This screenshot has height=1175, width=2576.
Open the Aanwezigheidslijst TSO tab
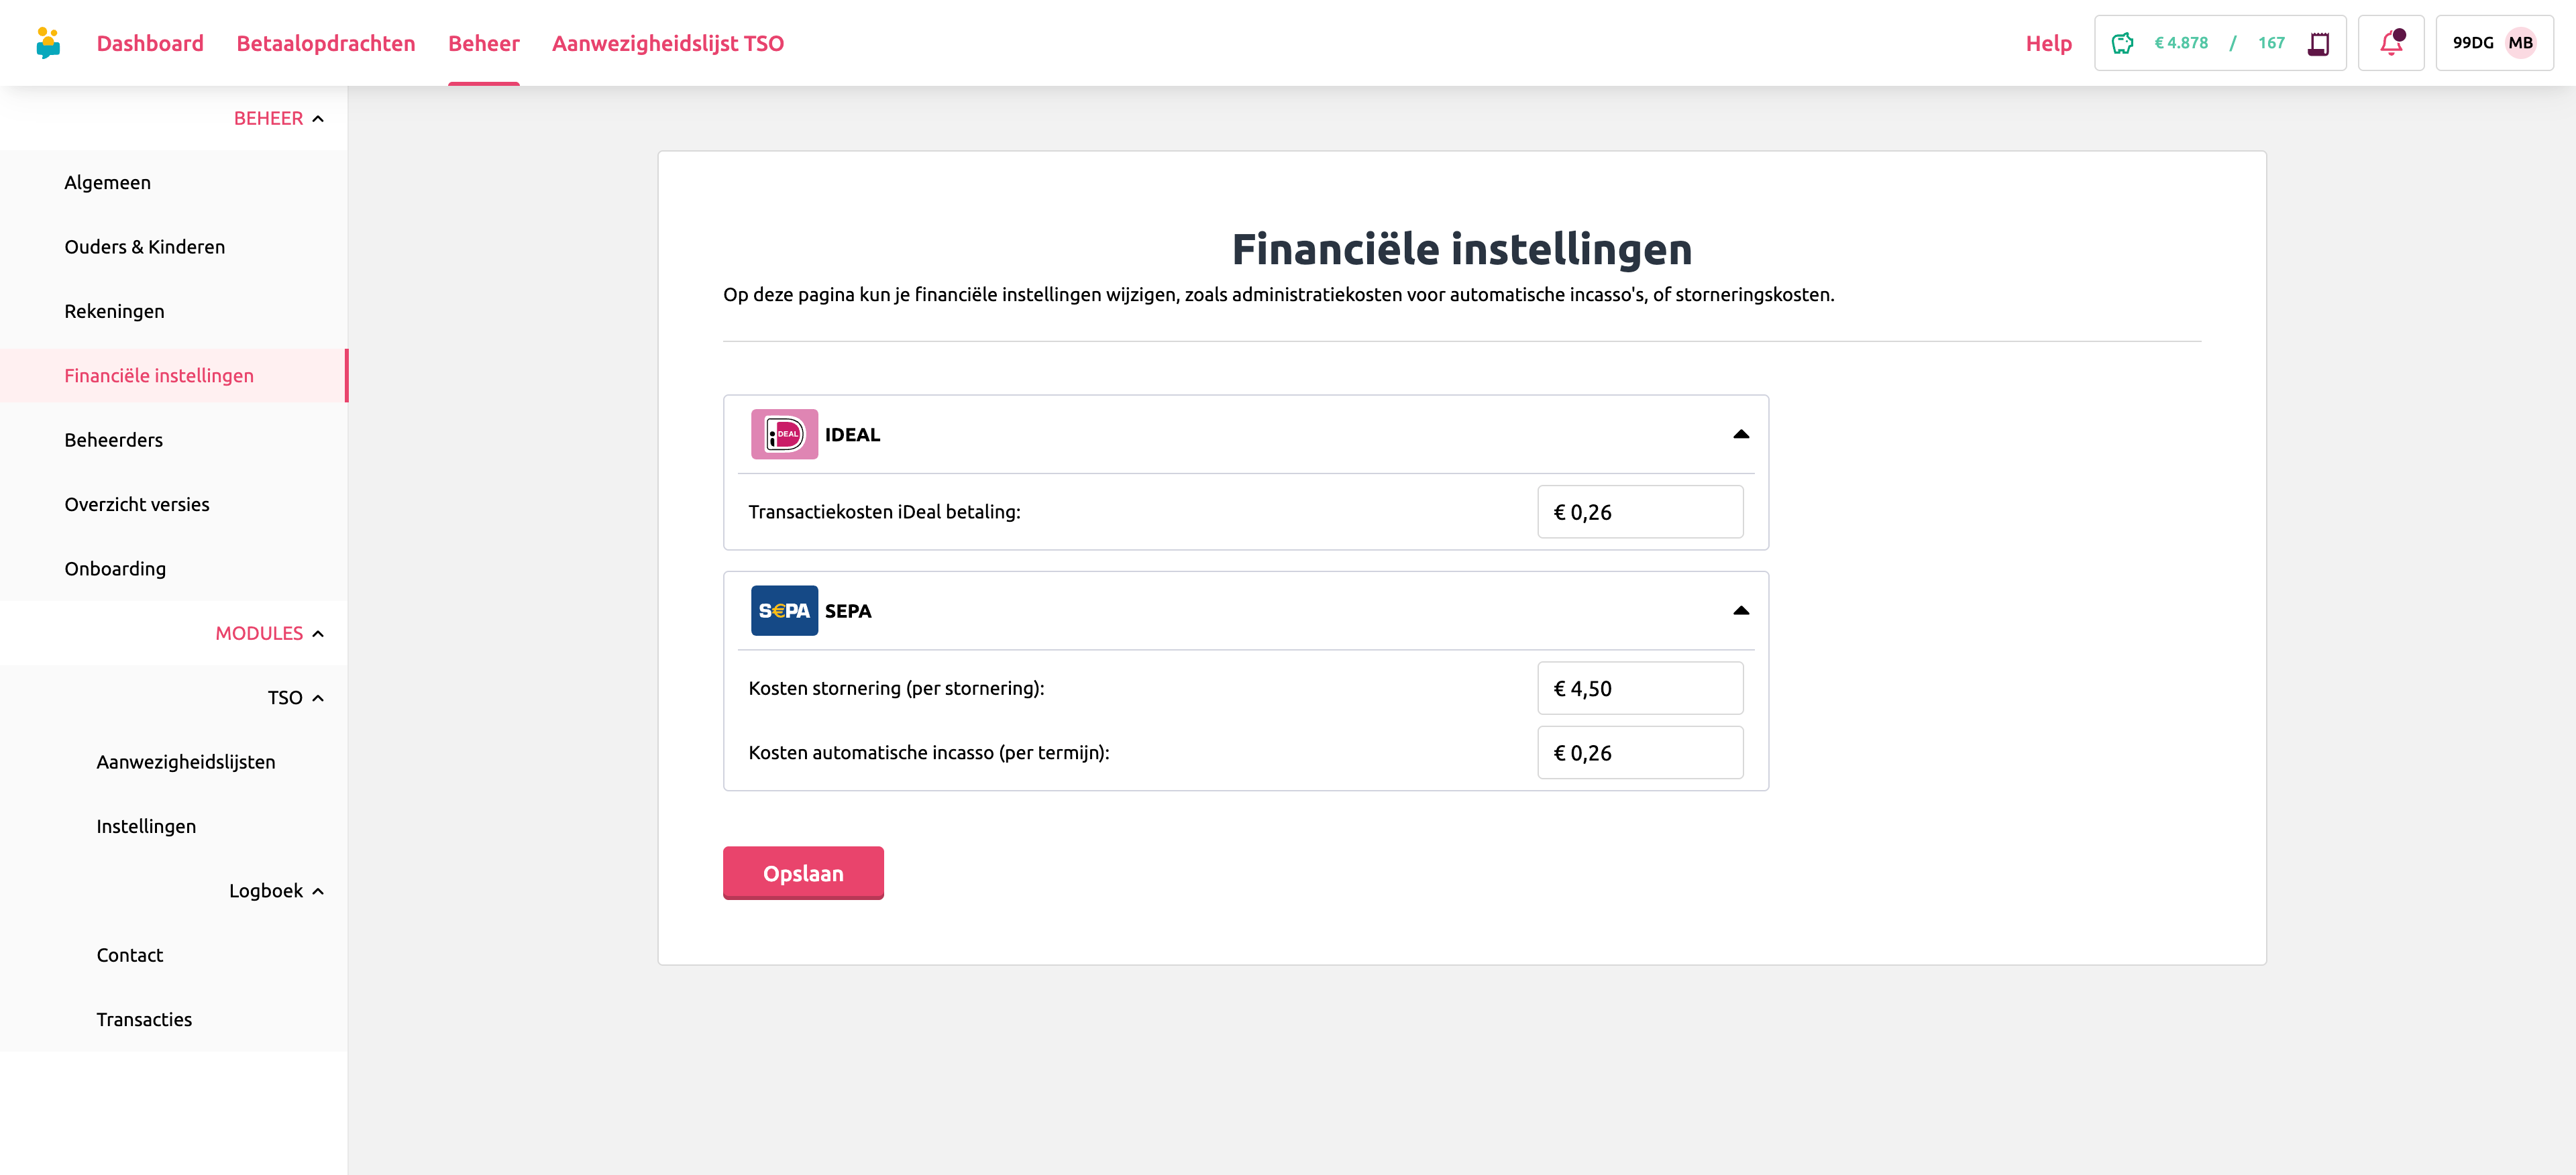tap(667, 43)
